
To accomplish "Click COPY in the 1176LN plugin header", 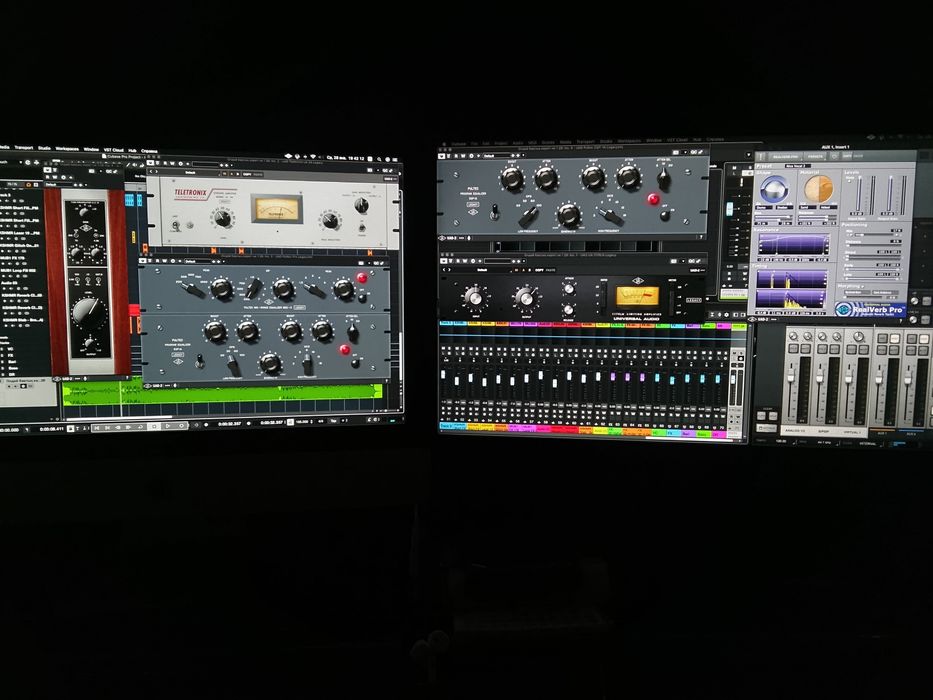I will [x=539, y=270].
